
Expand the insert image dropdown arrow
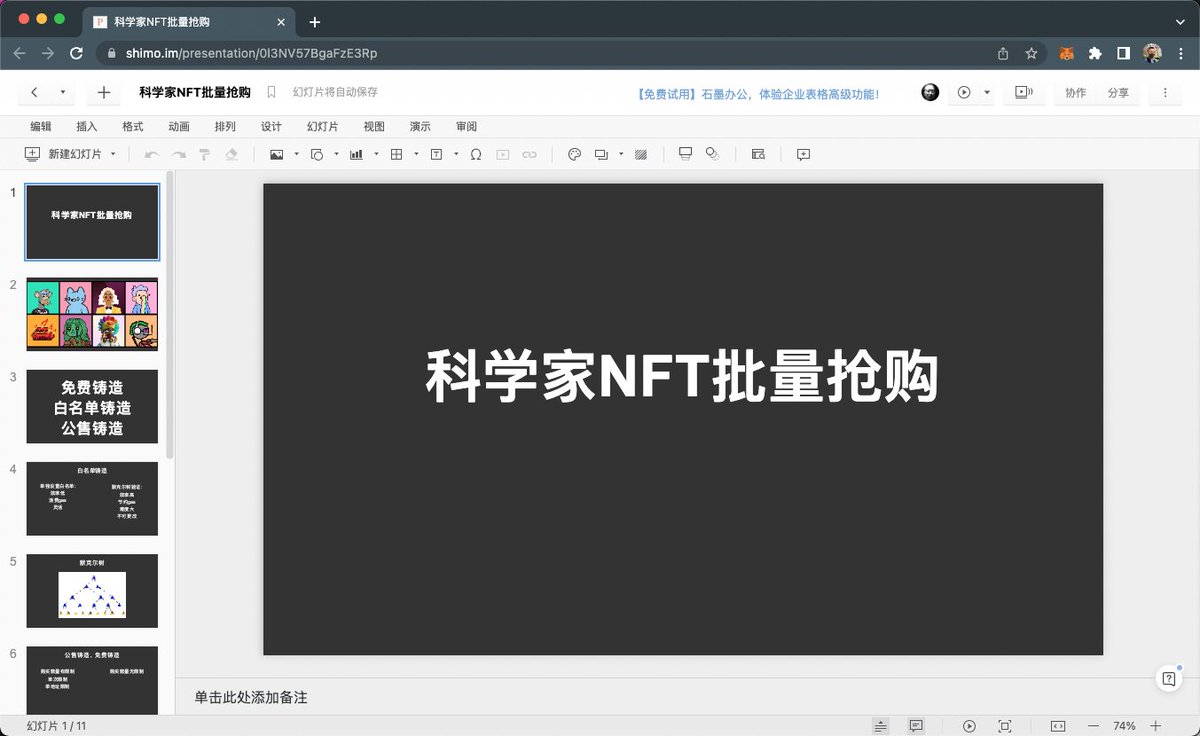tap(296, 154)
